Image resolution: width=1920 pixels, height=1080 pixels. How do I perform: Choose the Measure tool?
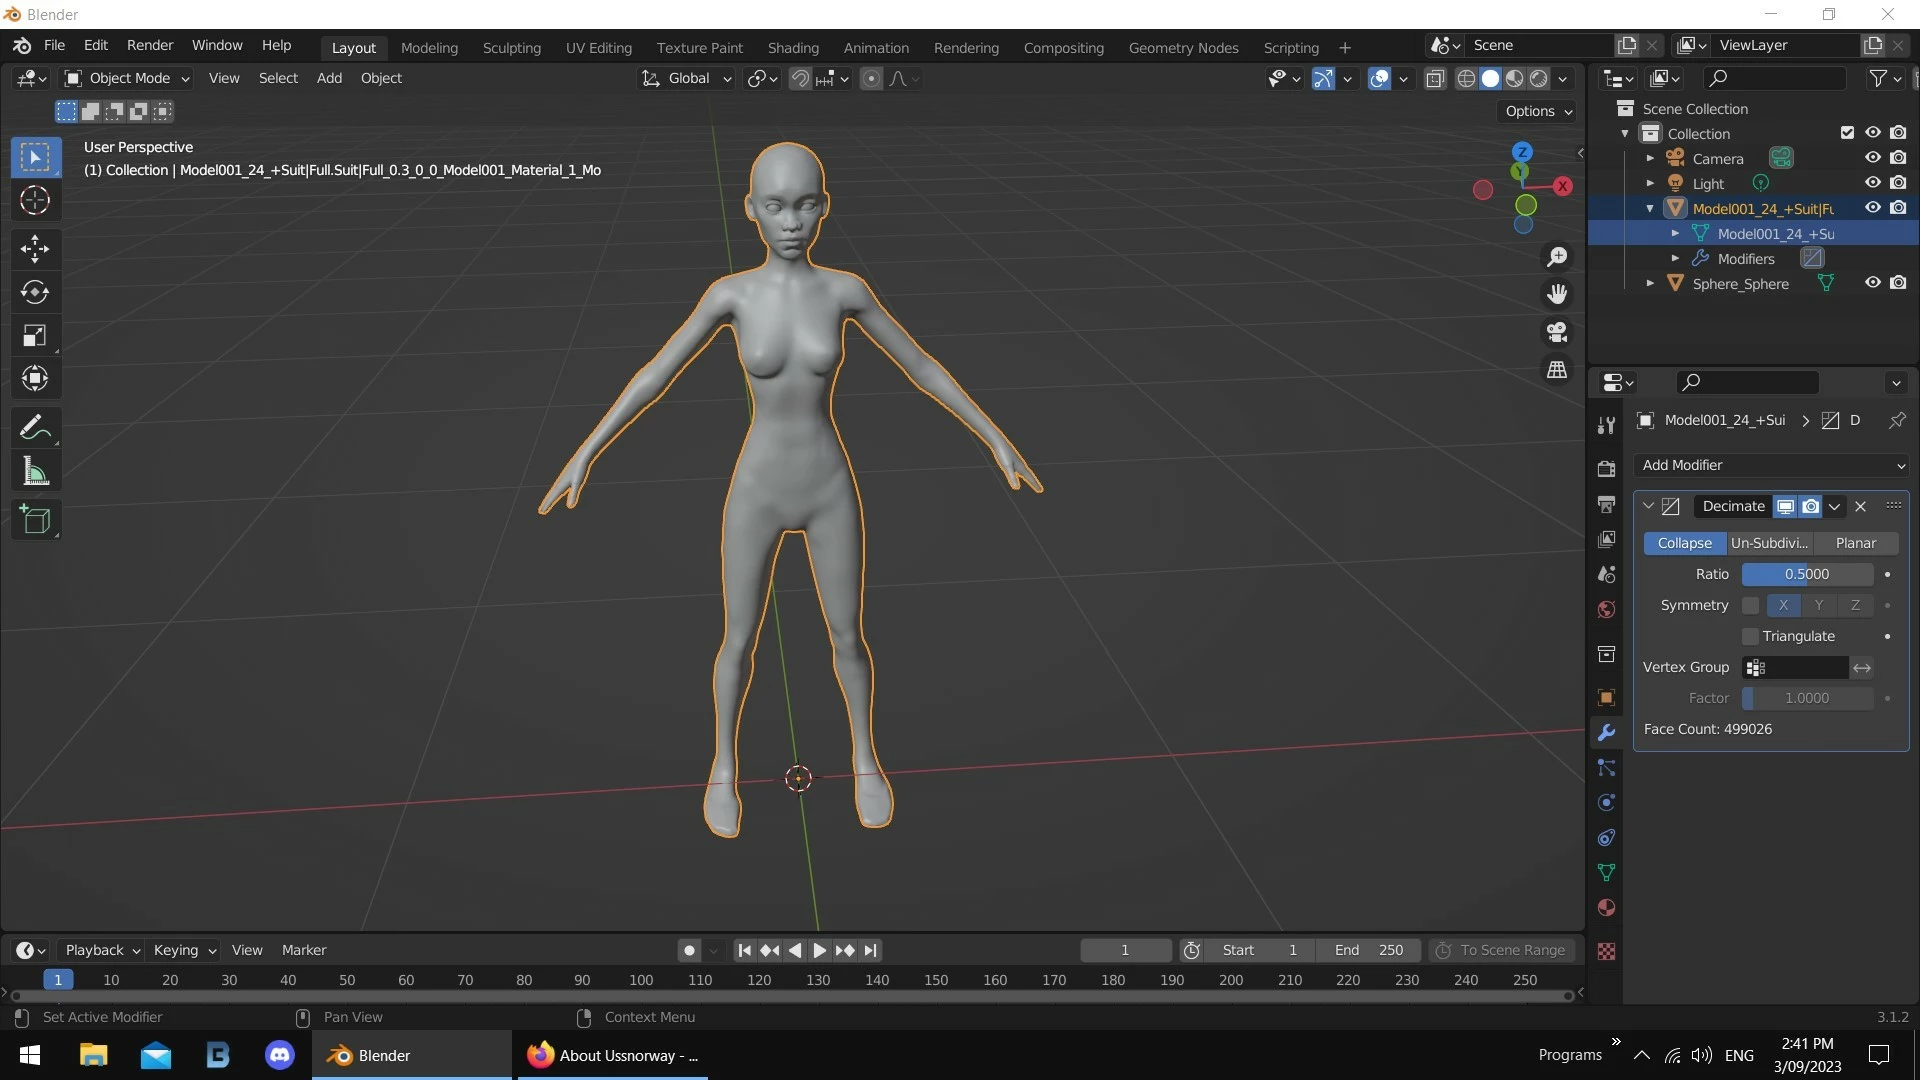(x=35, y=471)
